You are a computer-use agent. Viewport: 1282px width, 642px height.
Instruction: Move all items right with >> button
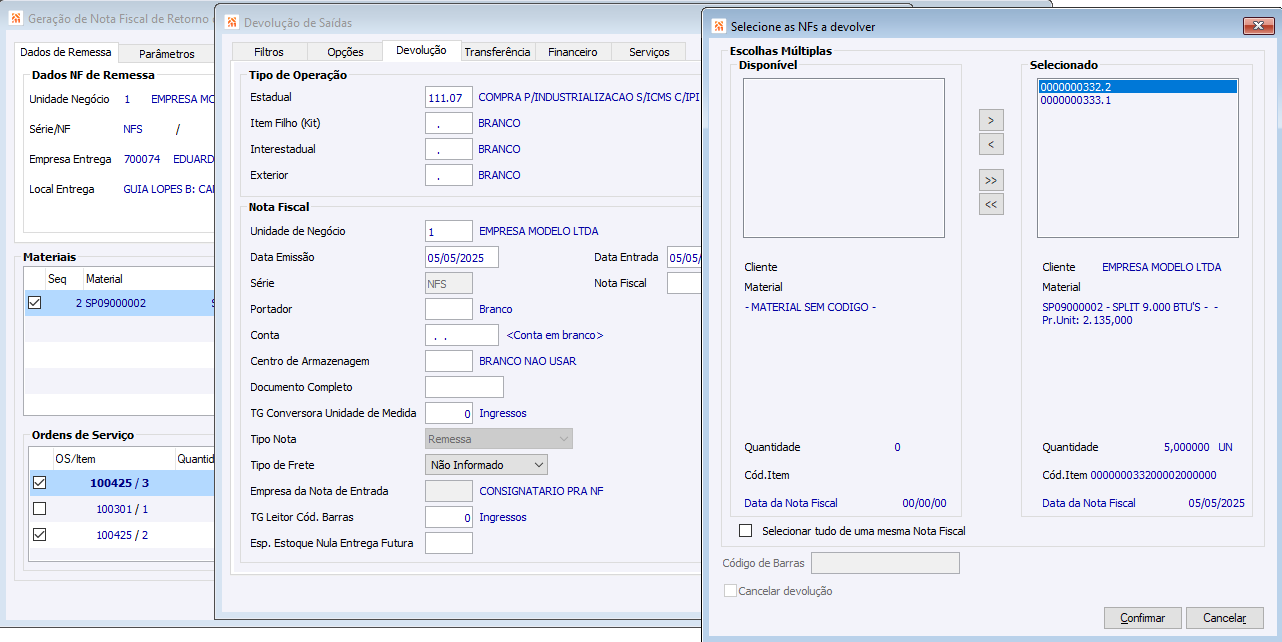click(x=990, y=180)
